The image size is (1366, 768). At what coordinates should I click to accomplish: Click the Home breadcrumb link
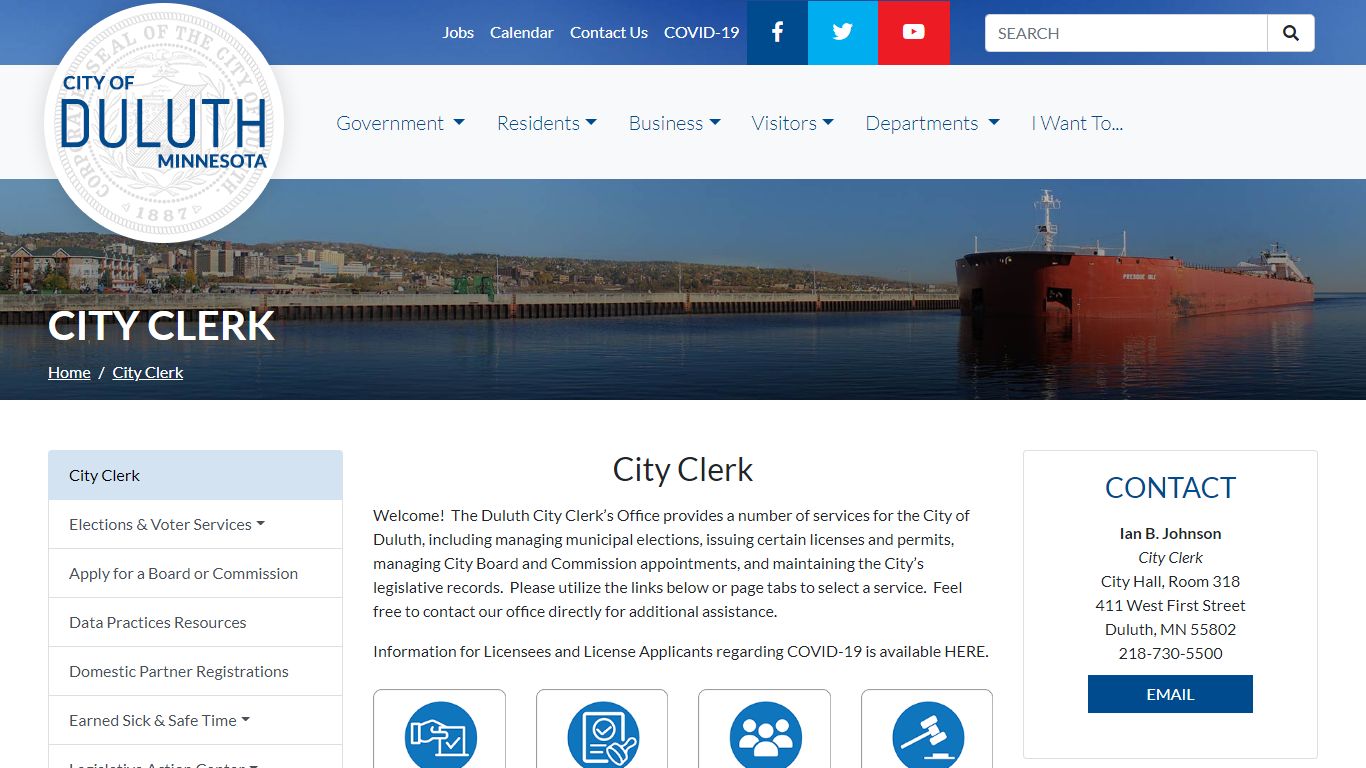(x=69, y=372)
